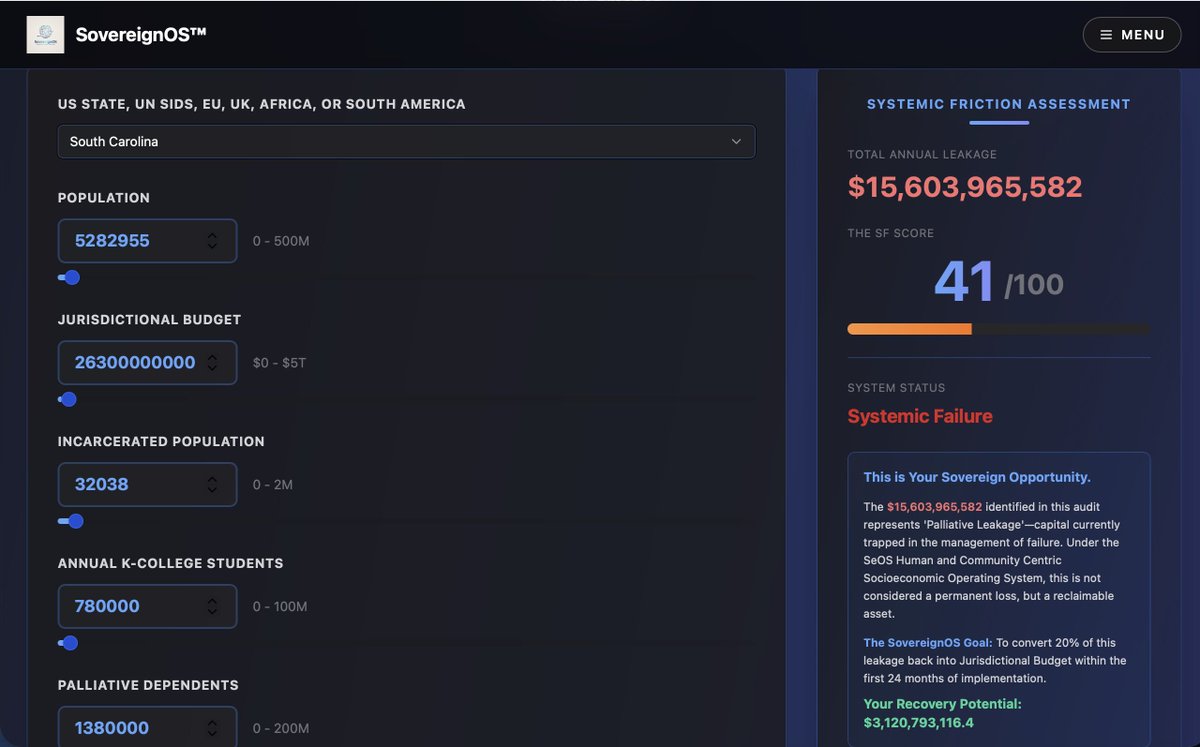Click the "0 - 500M" range hint

(281, 241)
